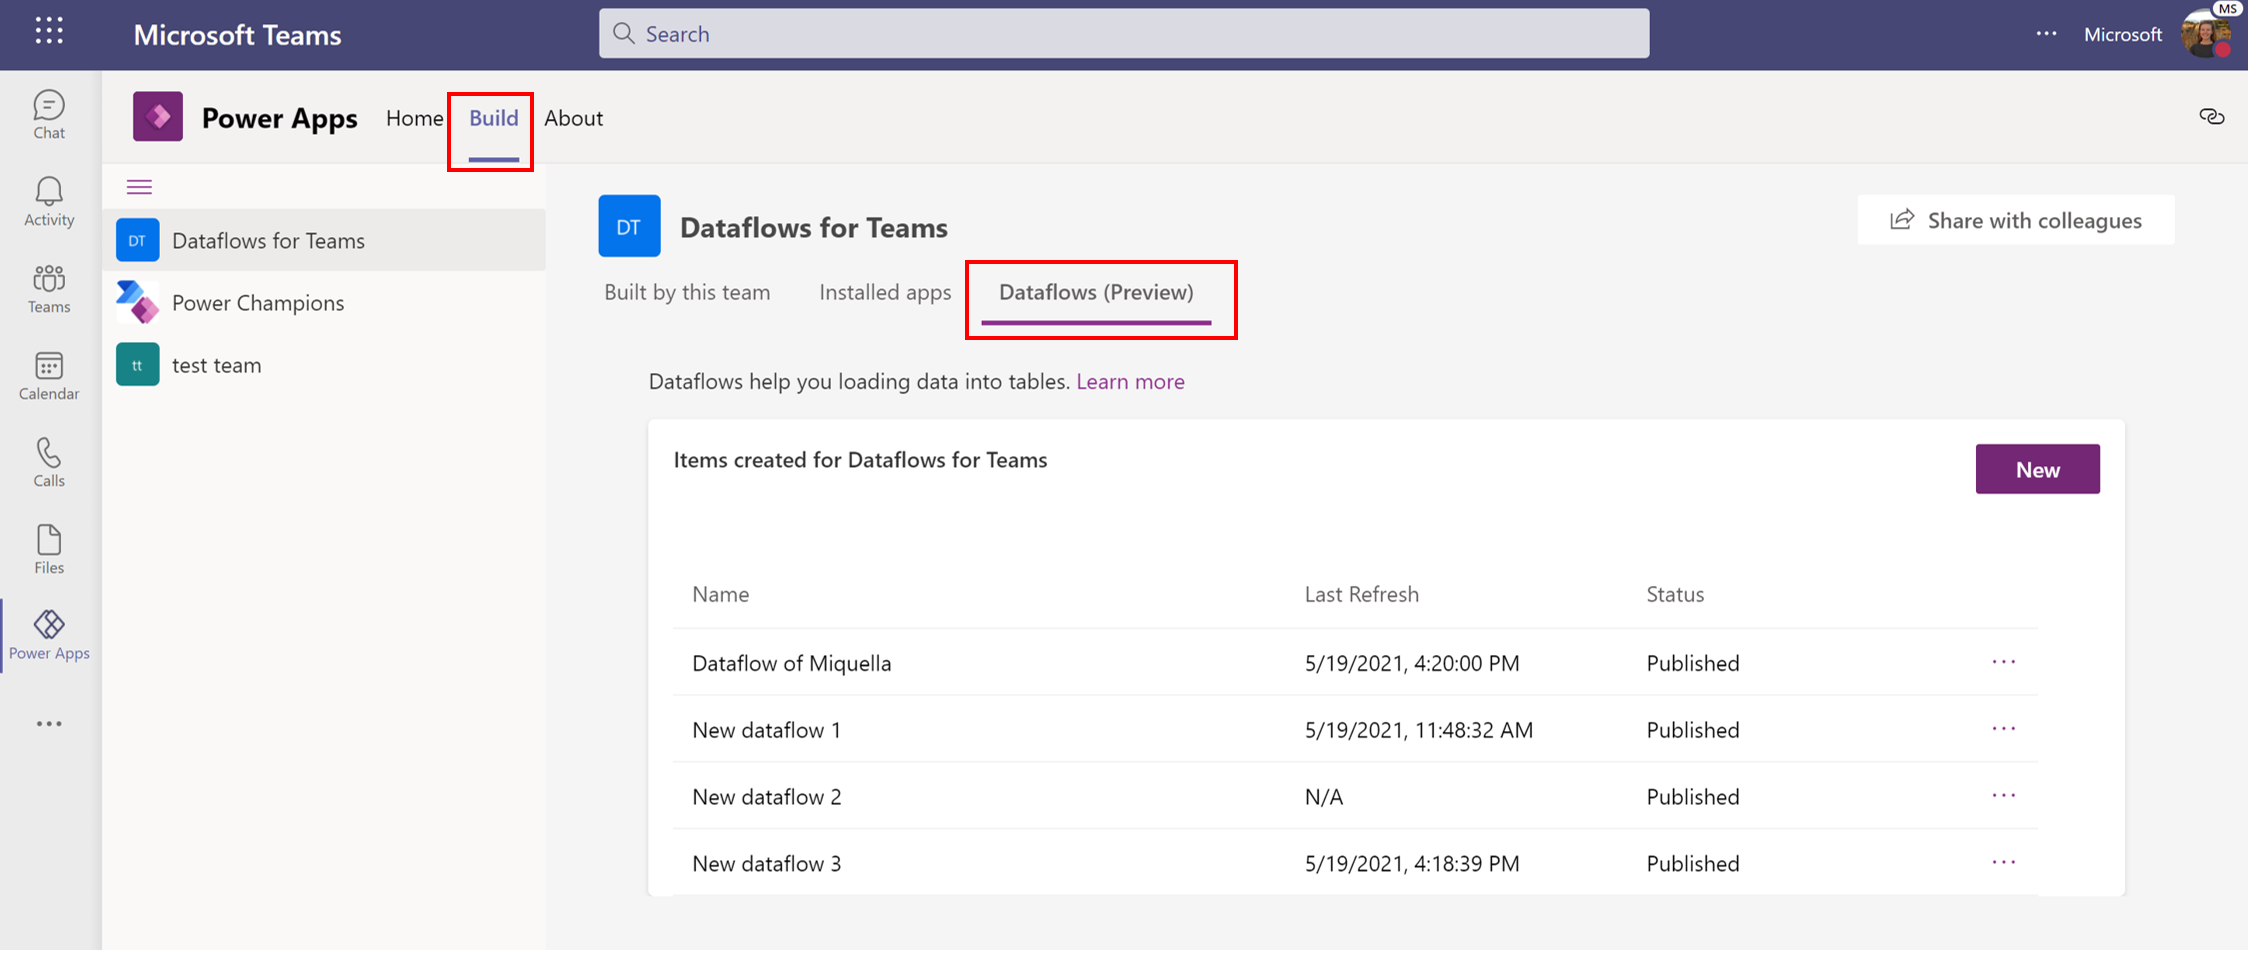This screenshot has width=2253, height=954.
Task: Open the Activity feed
Action: 48,198
